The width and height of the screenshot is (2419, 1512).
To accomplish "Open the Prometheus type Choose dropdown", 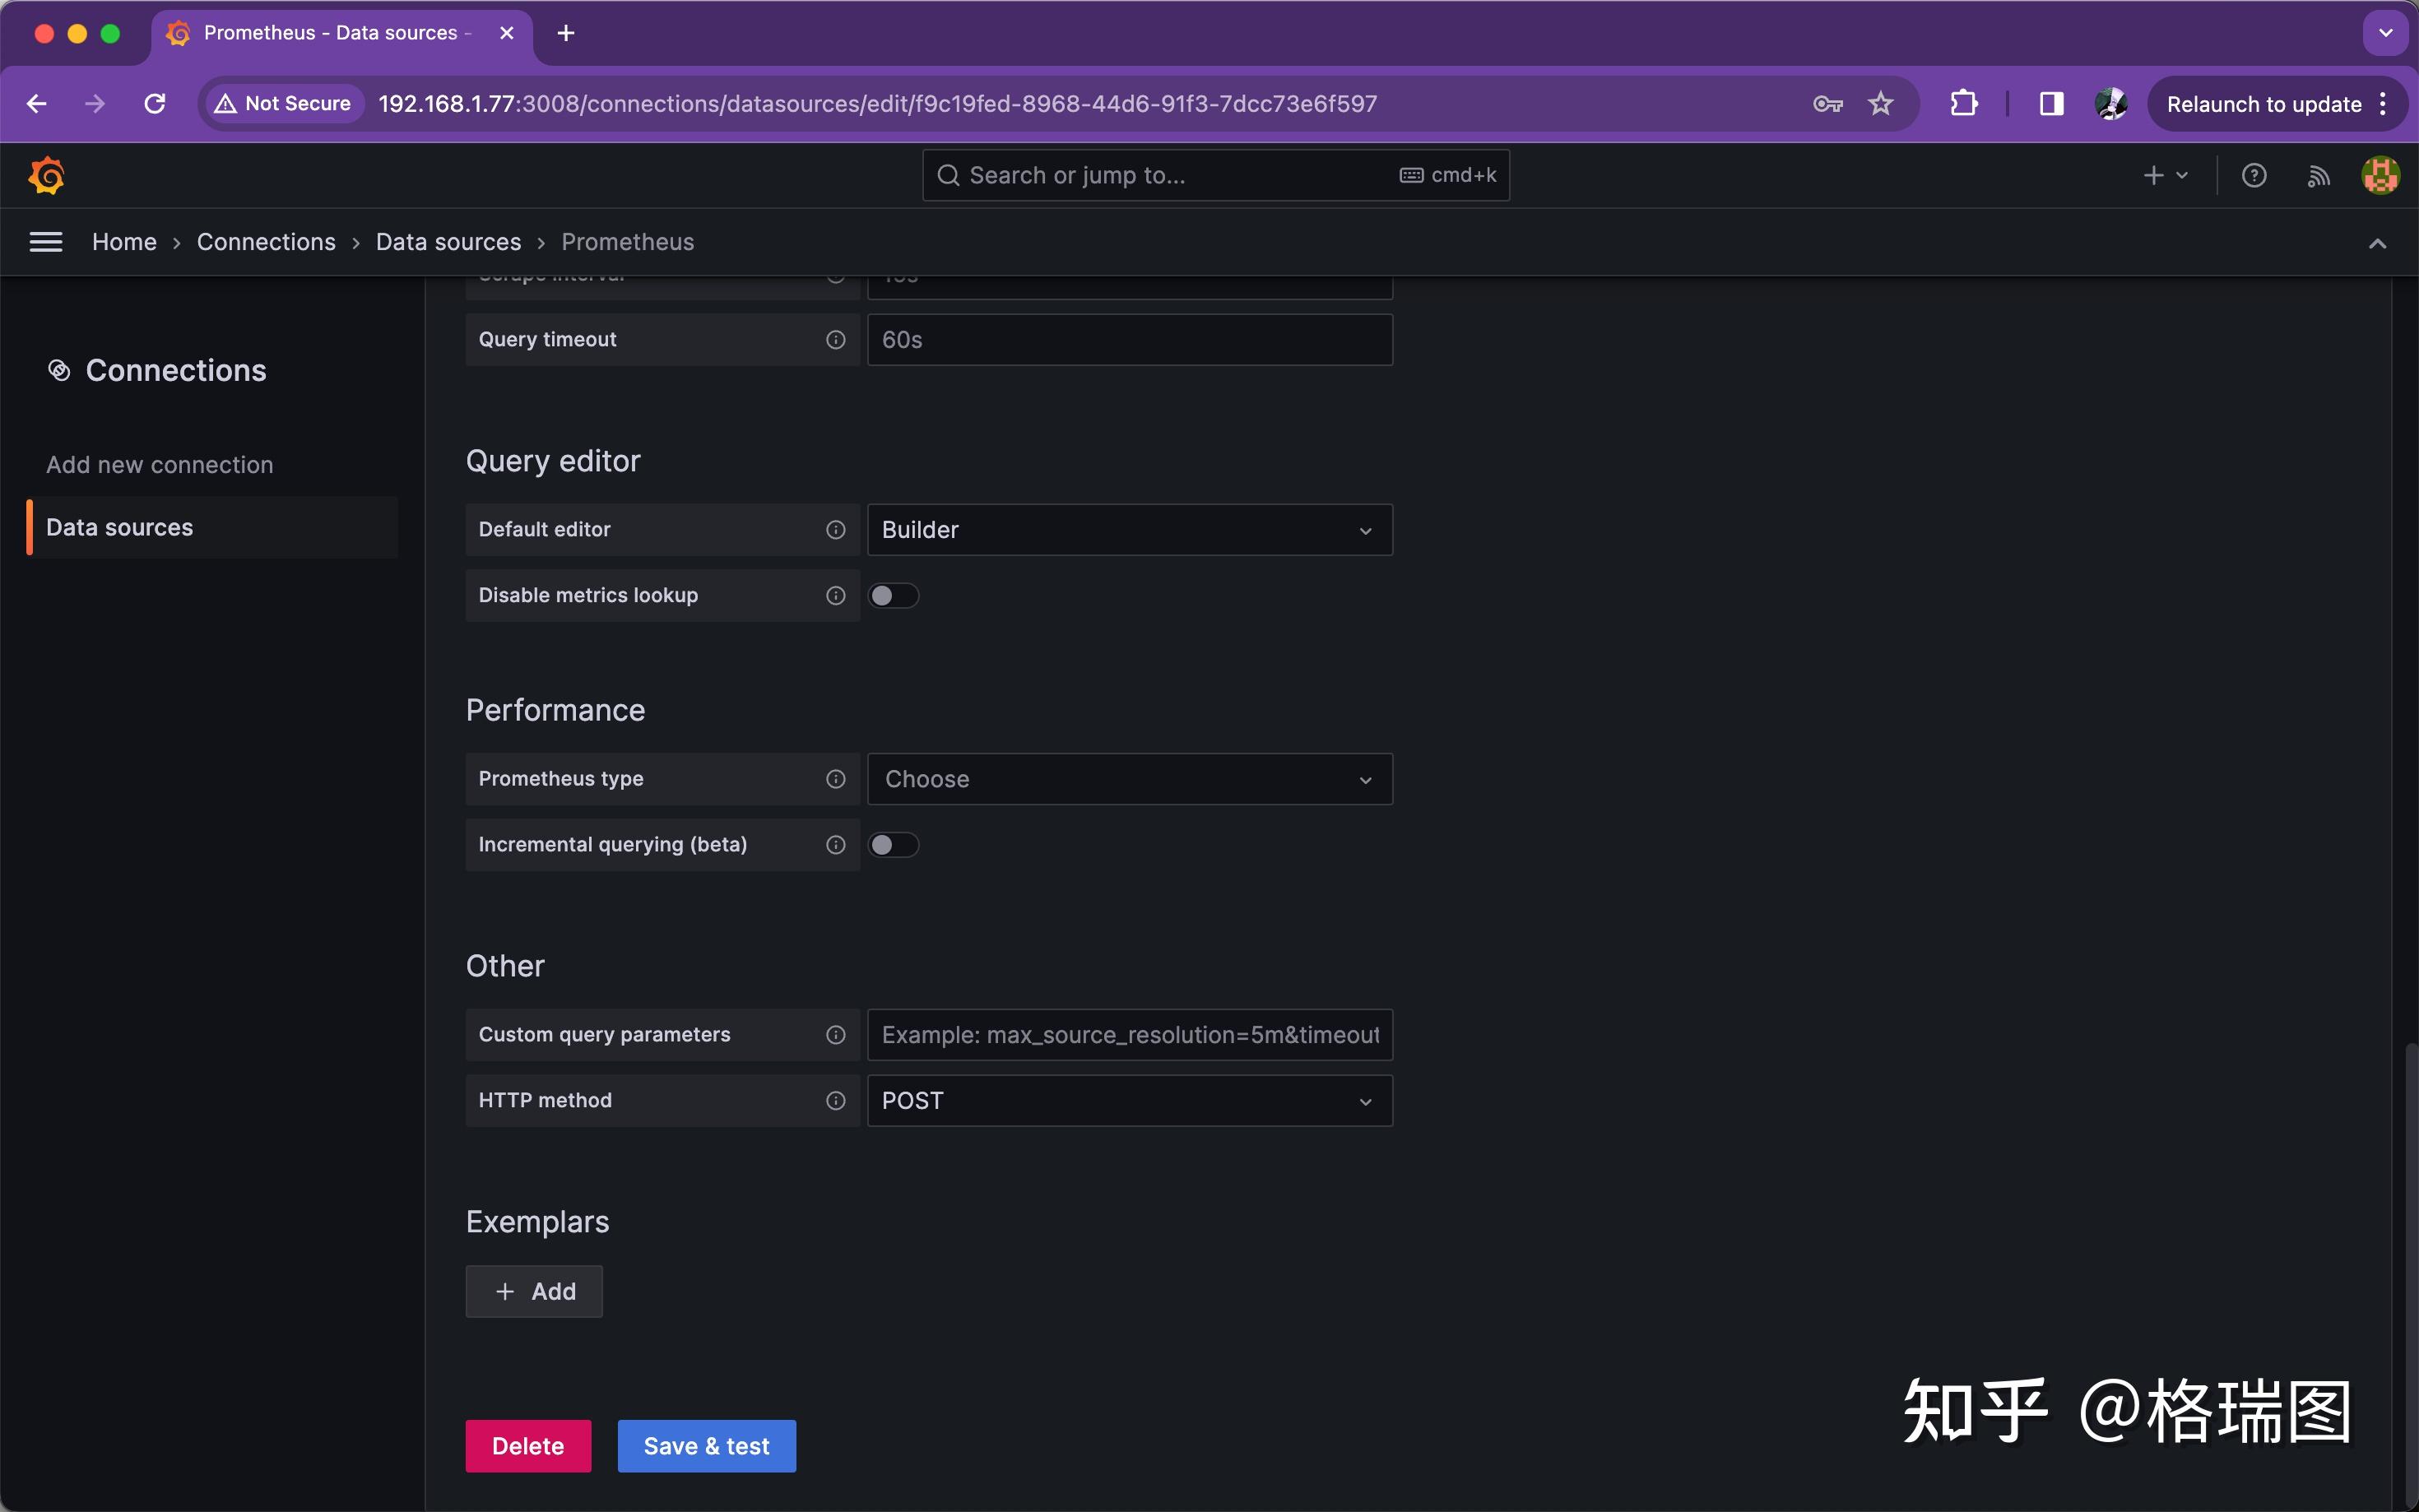I will pyautogui.click(x=1129, y=779).
